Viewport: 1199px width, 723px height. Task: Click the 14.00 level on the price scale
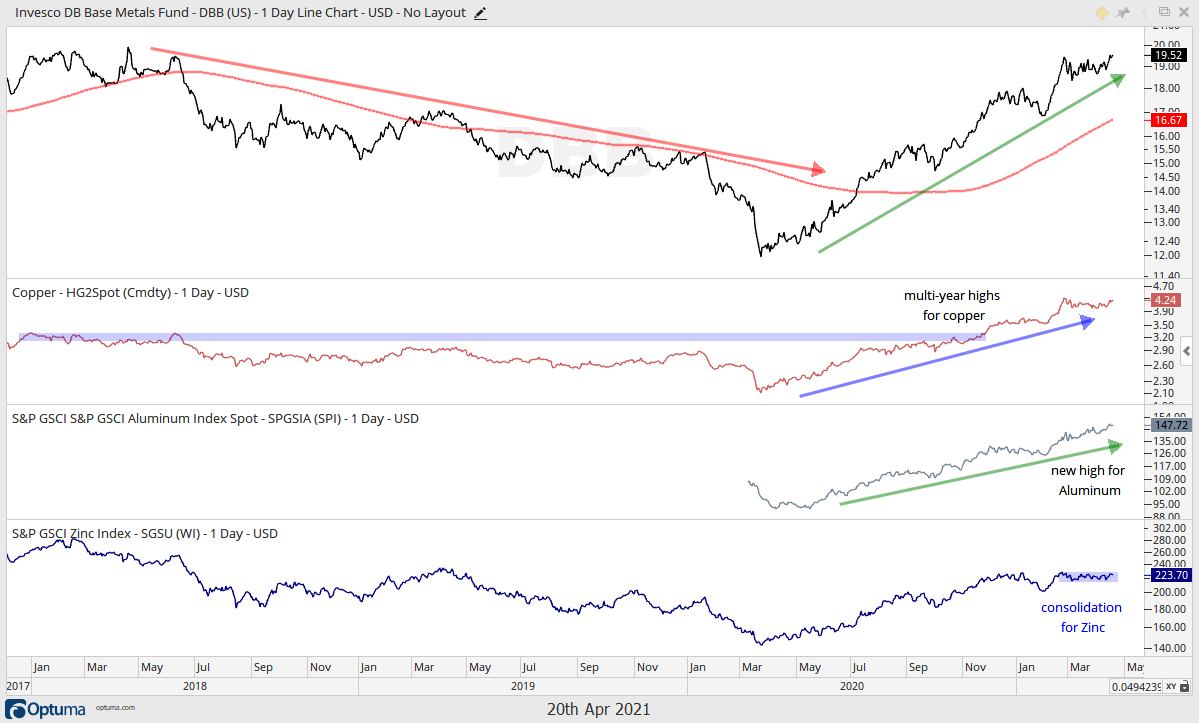(x=1166, y=192)
